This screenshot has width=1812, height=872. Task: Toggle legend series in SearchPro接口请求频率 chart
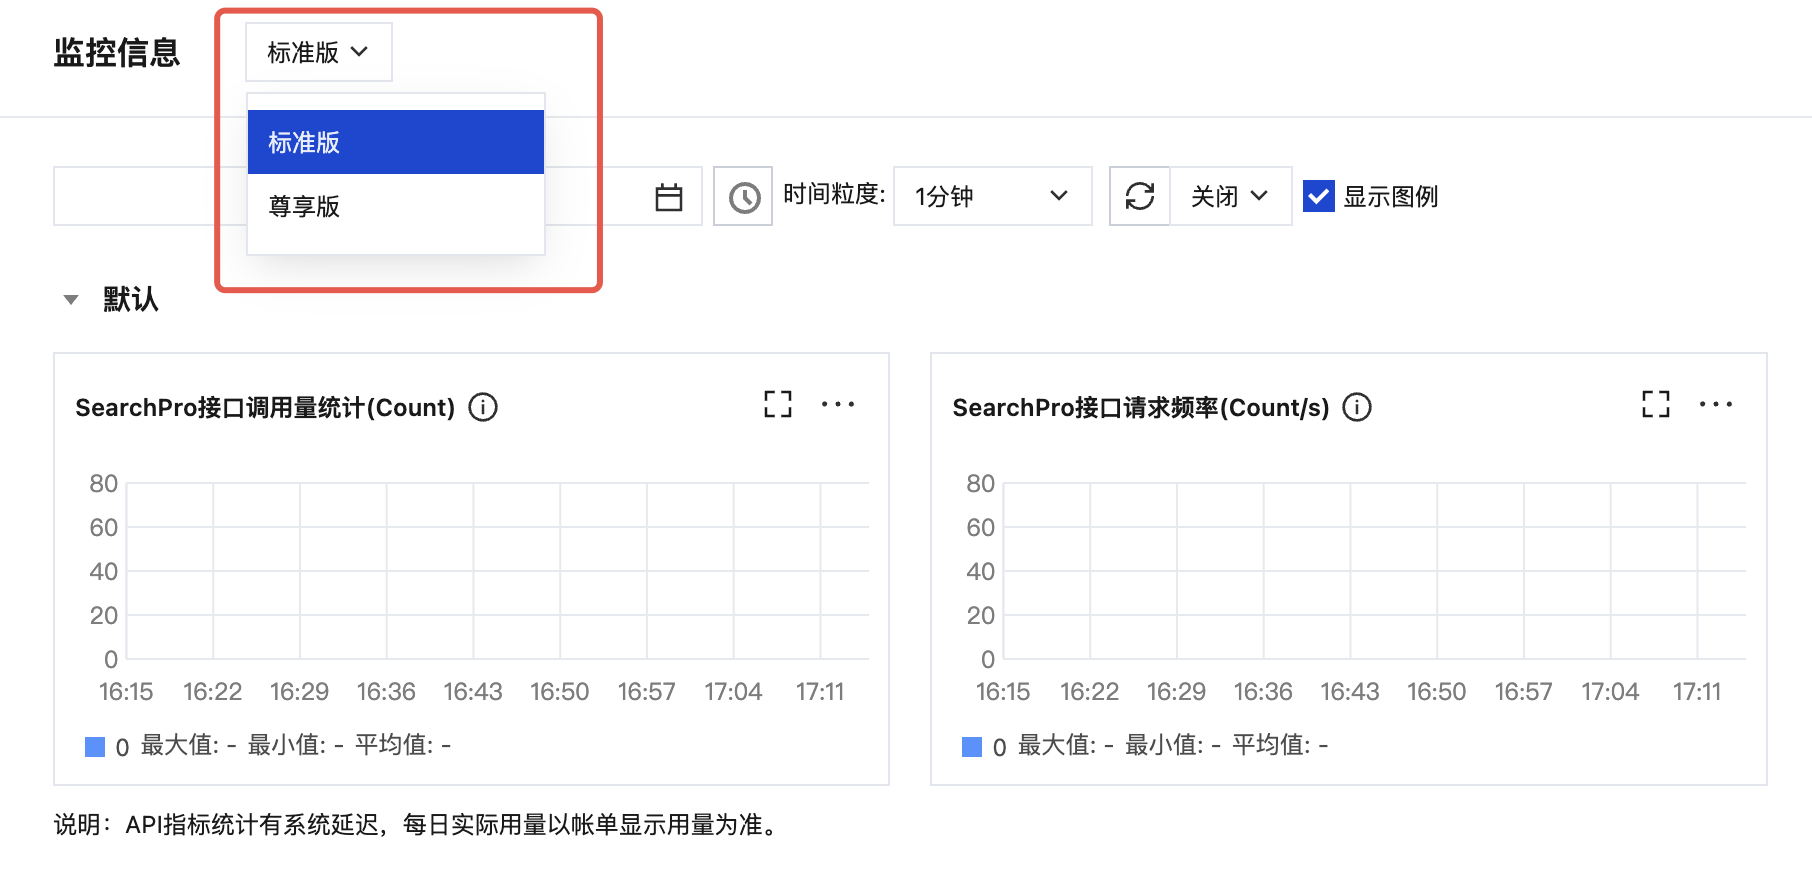pyautogui.click(x=972, y=746)
